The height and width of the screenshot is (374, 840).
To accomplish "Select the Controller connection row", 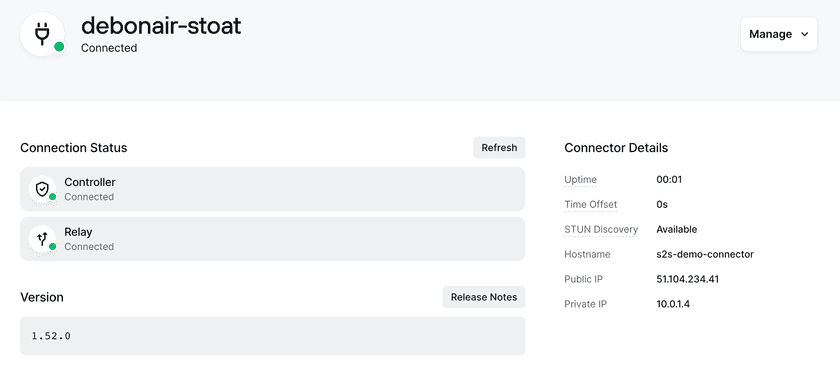I will click(273, 189).
